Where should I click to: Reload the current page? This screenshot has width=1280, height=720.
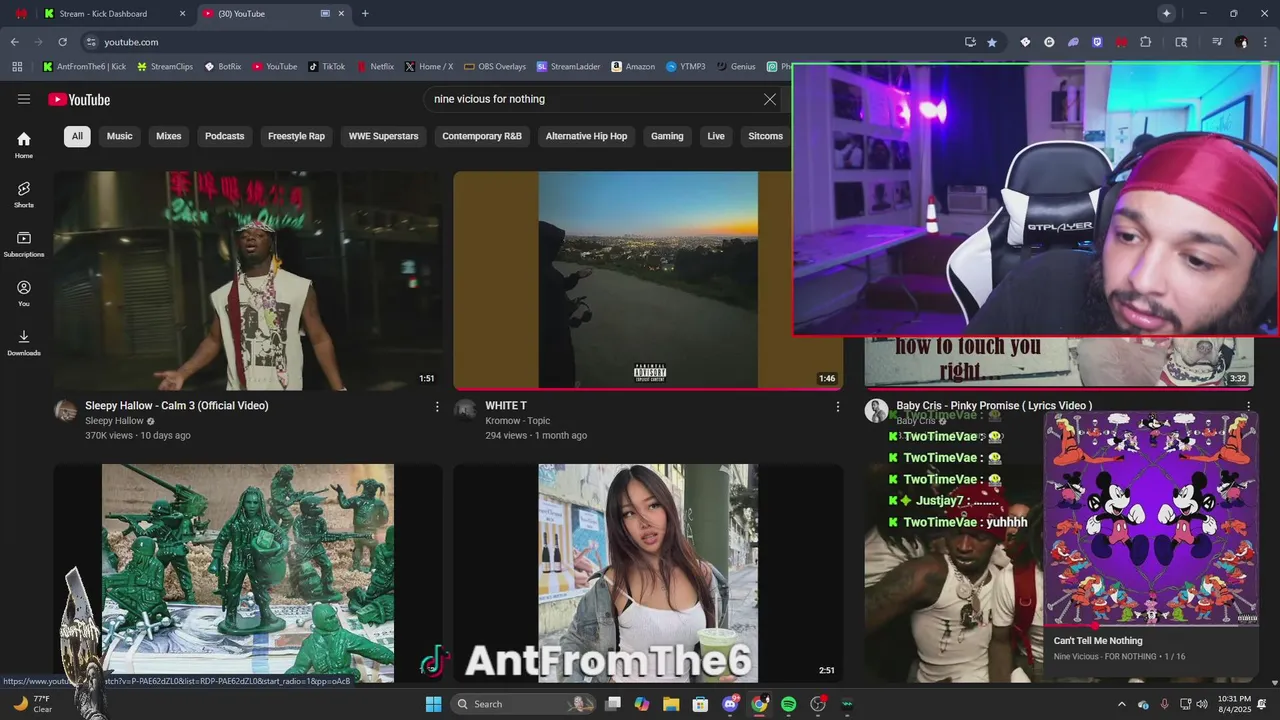62,42
